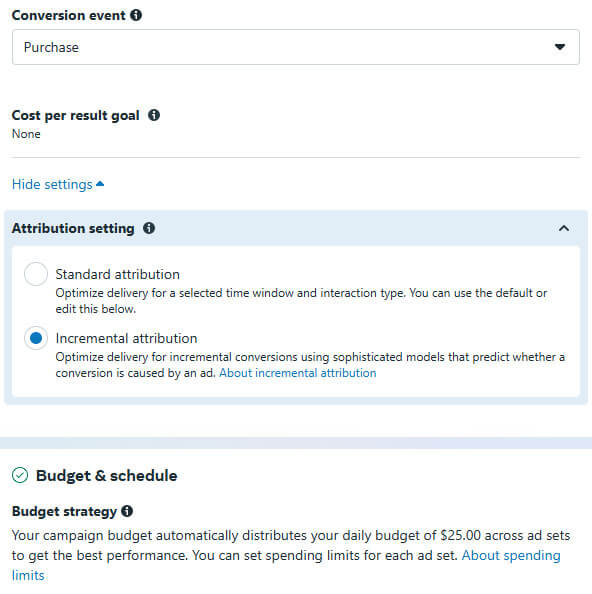Select the Incremental attribution radio button
592x594 pixels.
[x=36, y=338]
